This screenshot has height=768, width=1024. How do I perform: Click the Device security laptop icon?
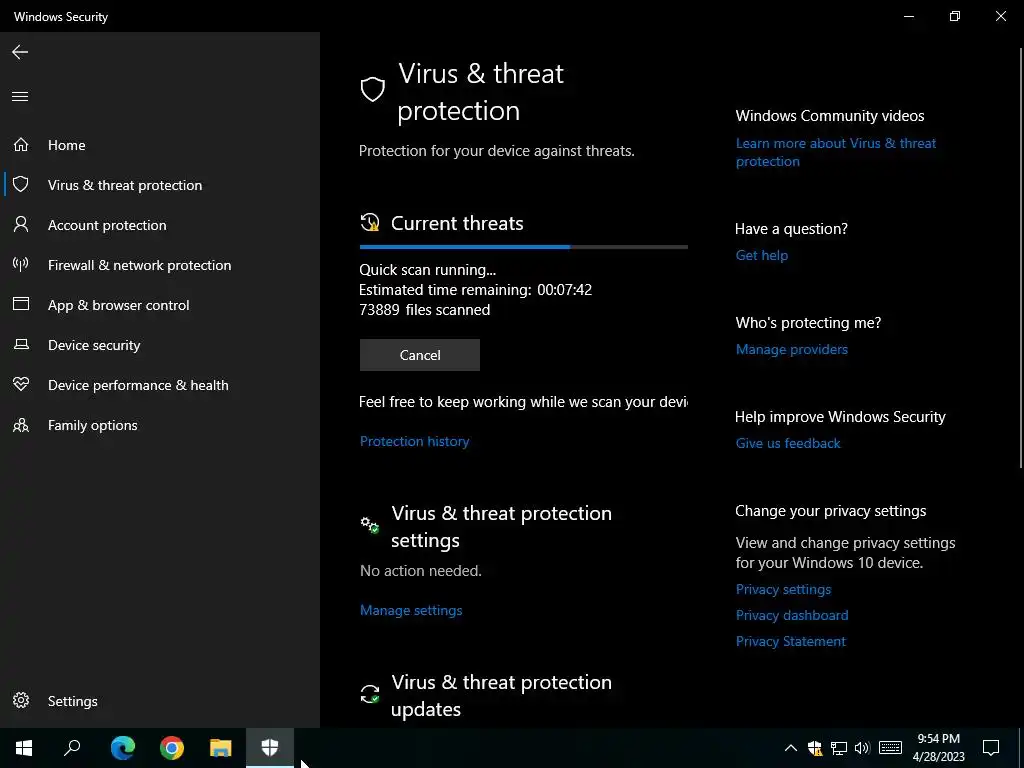(x=21, y=344)
